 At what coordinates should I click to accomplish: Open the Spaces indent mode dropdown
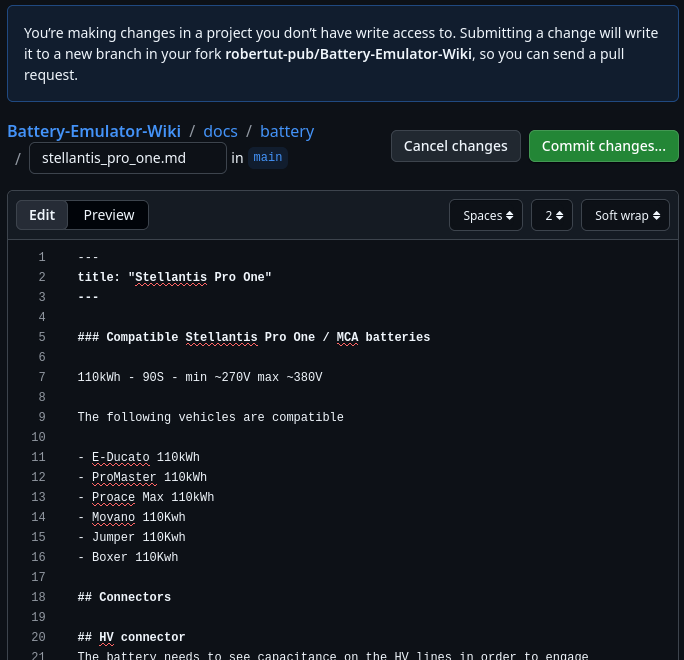click(486, 215)
